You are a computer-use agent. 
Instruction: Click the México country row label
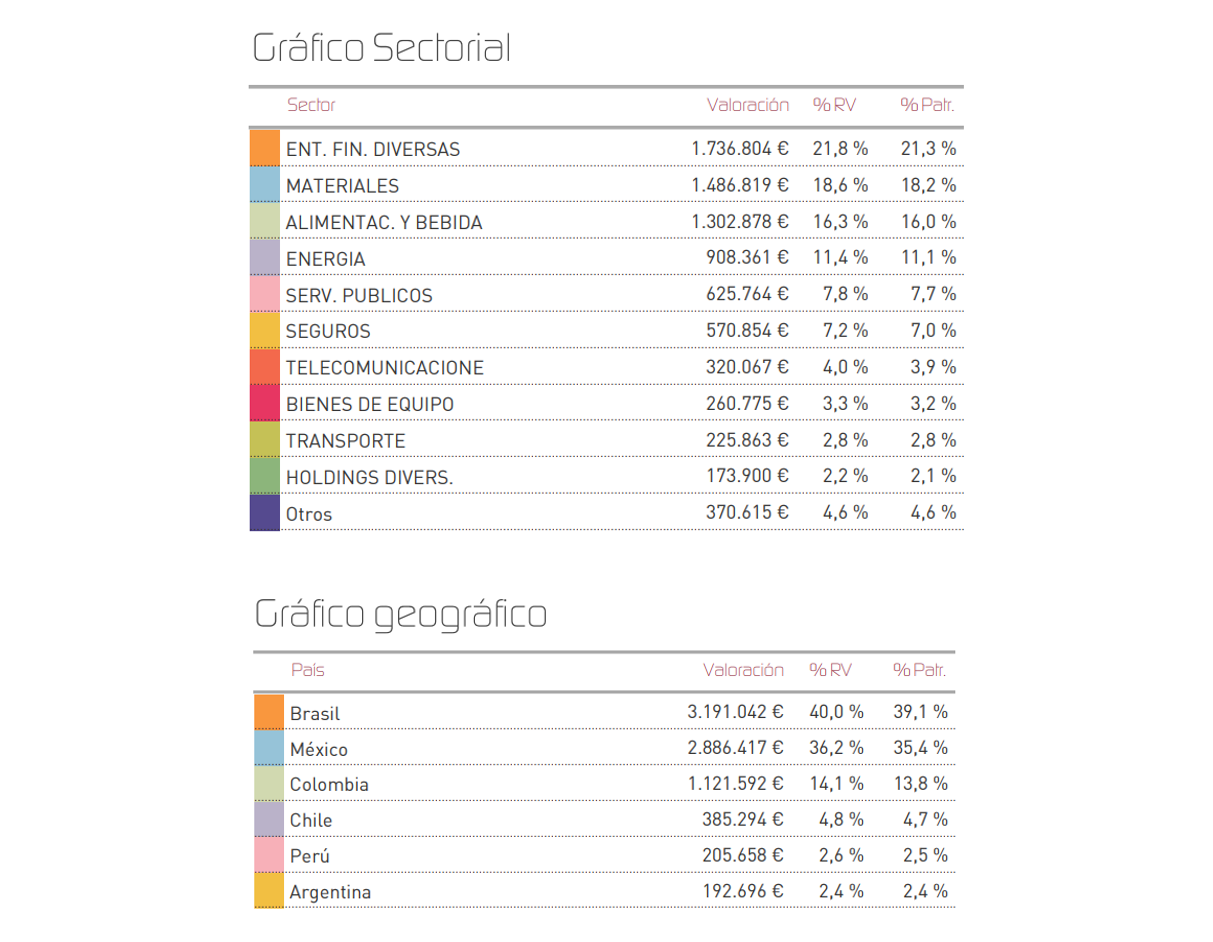(319, 749)
